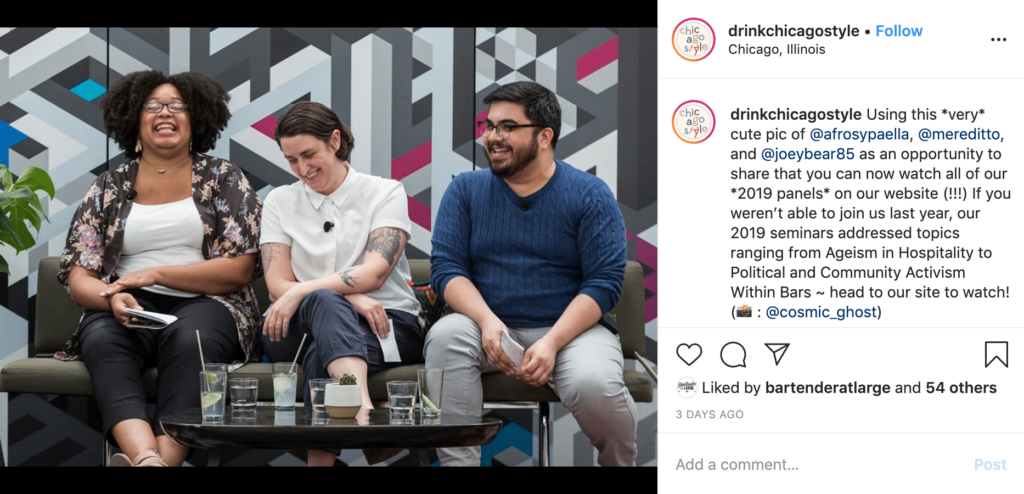Visit the @meredítto mention

point(960,135)
